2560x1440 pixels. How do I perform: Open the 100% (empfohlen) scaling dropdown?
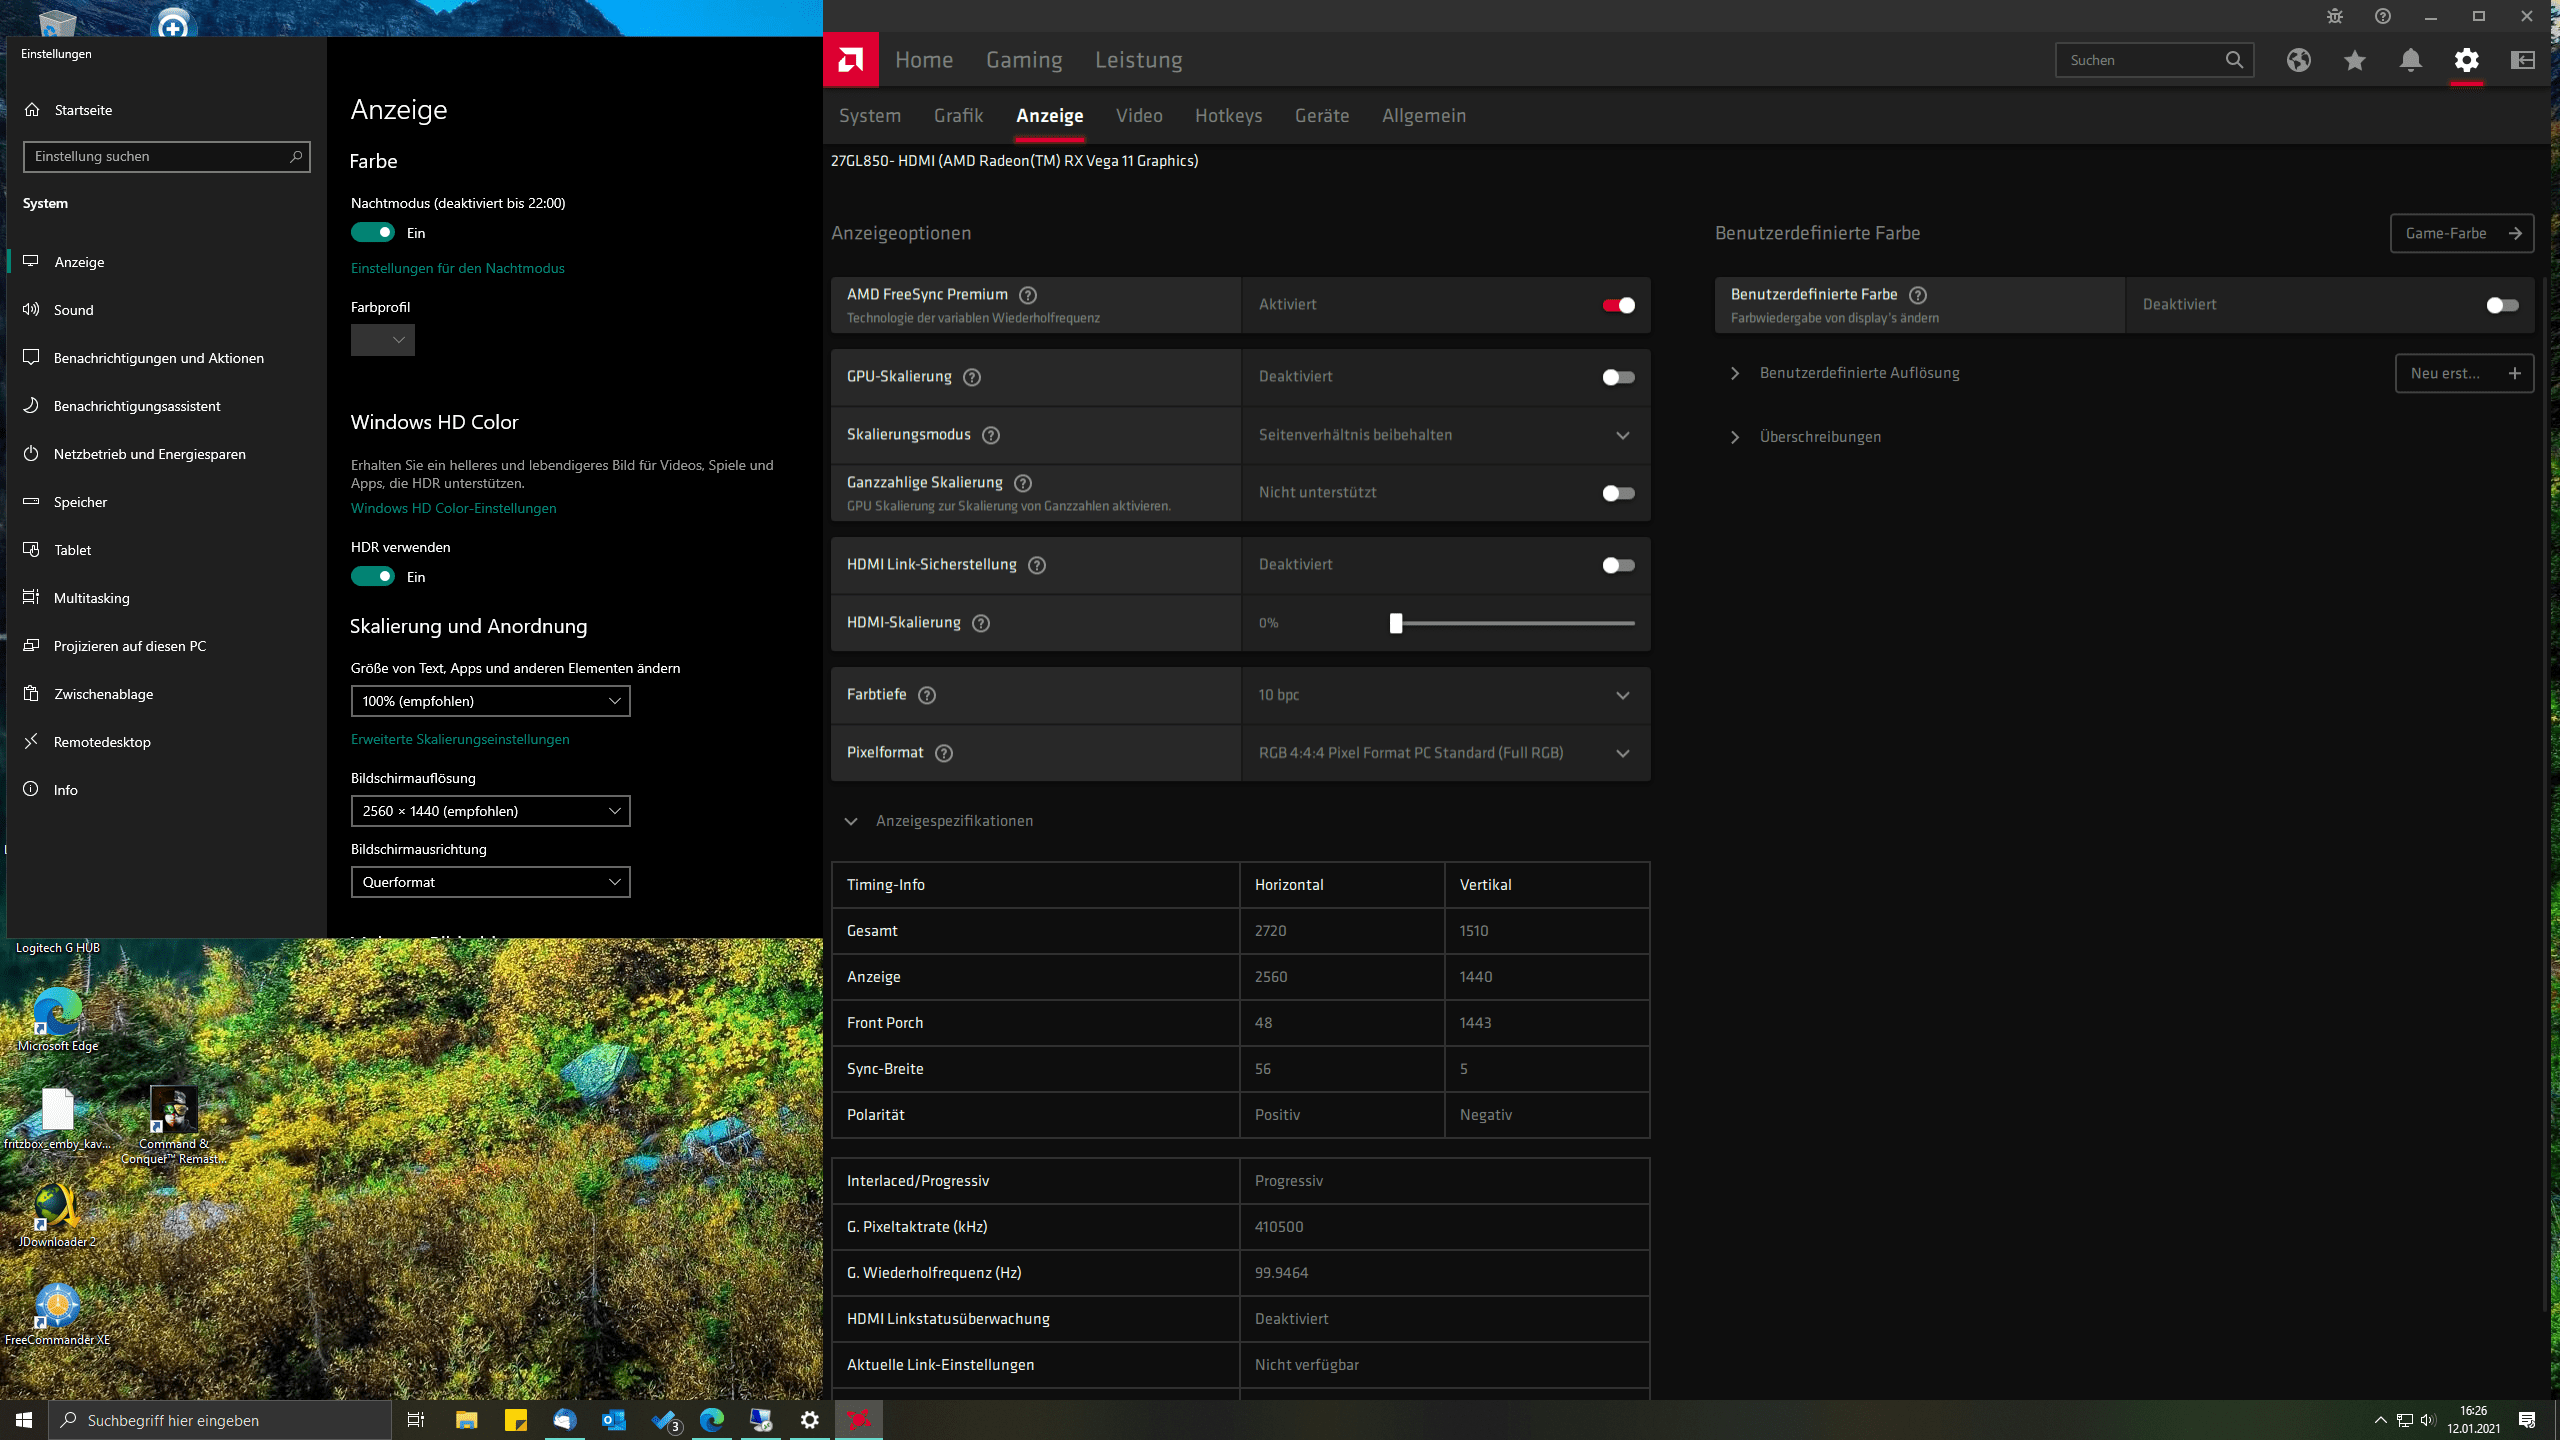pyautogui.click(x=491, y=701)
